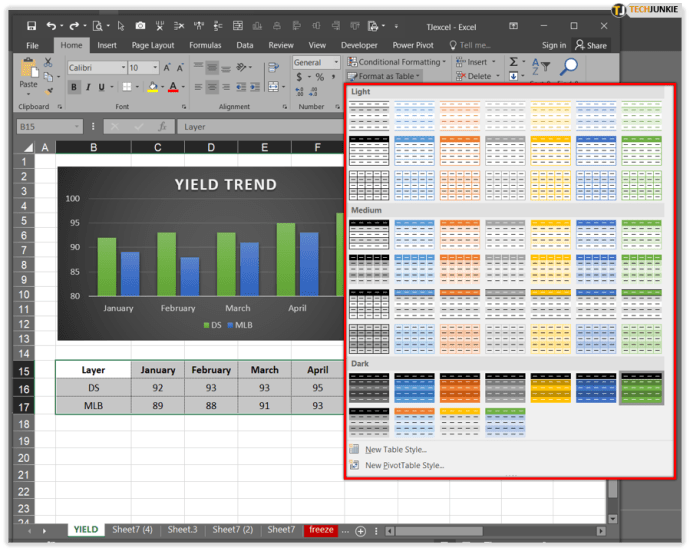Click the Orientation text angle icon
The height and width of the screenshot is (551, 690).
(241, 67)
